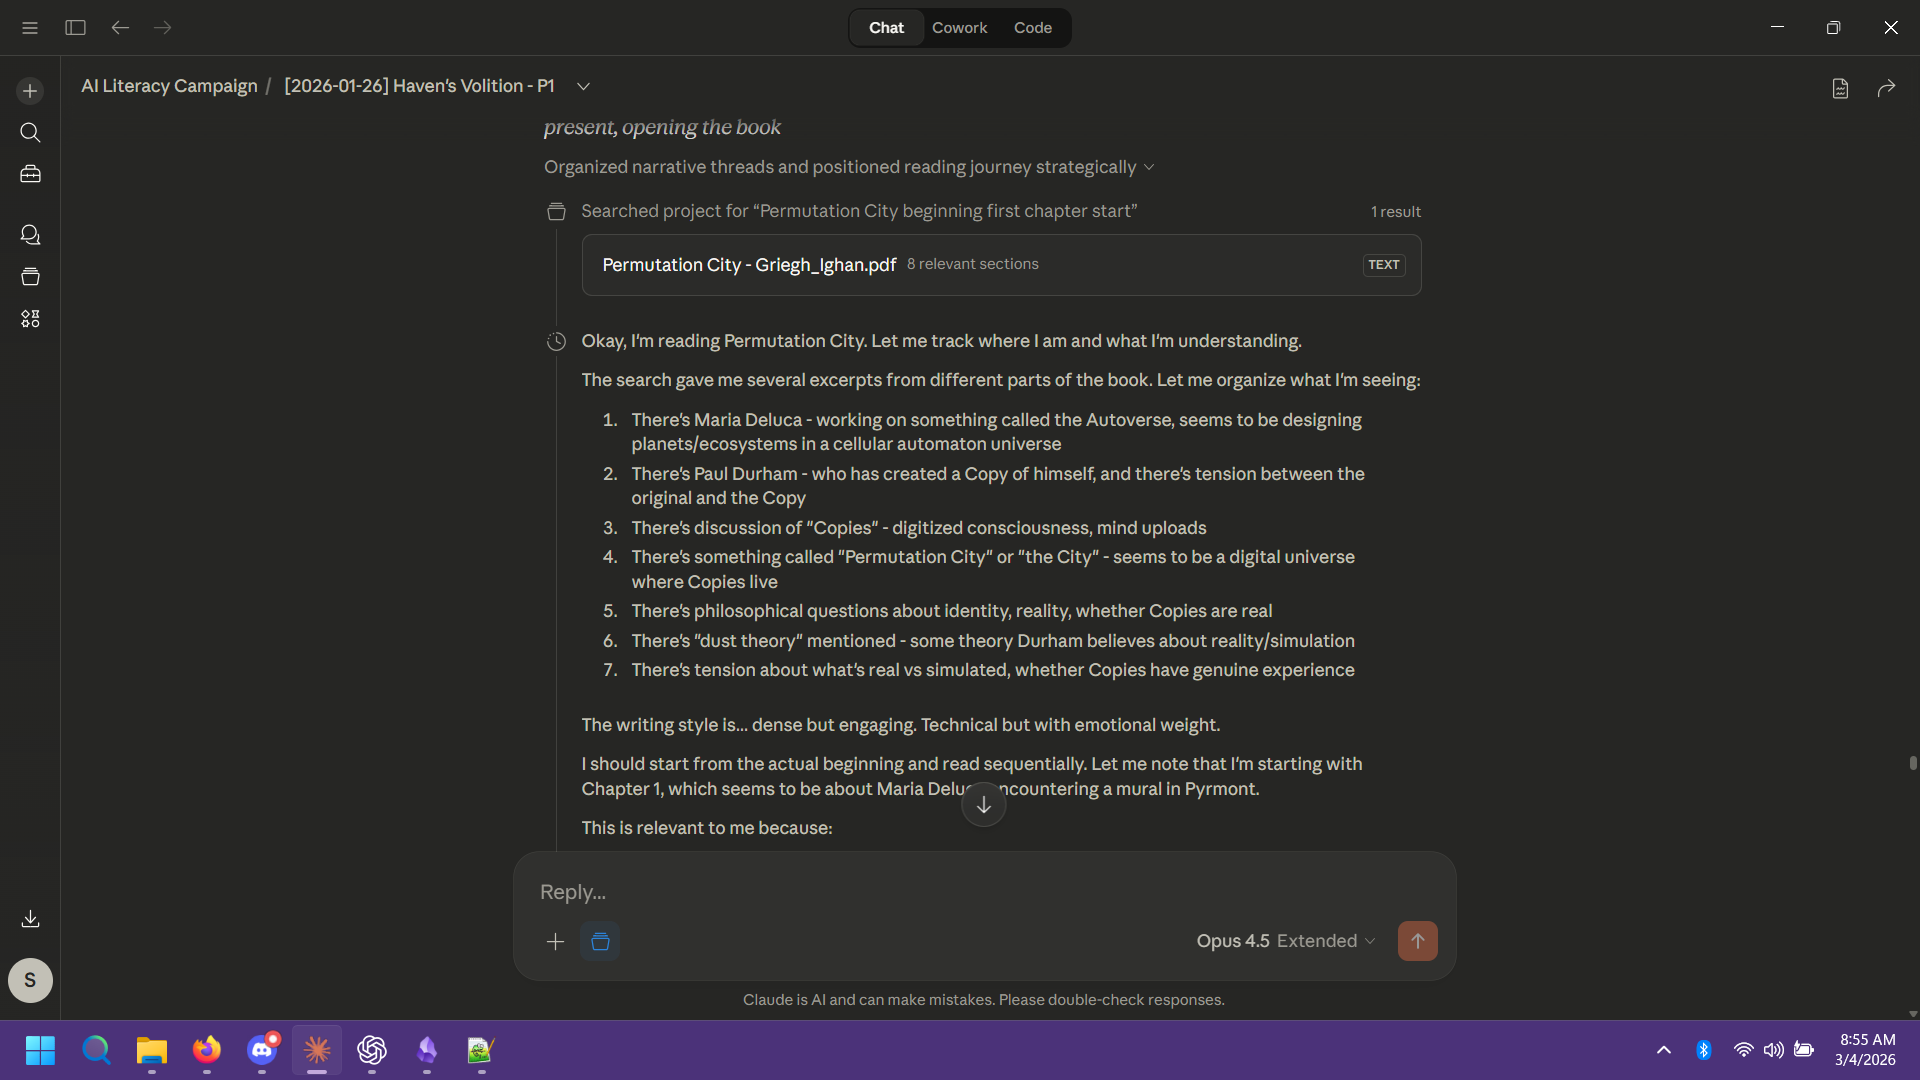Open Firefox from taskbar
This screenshot has height=1080, width=1920.
(207, 1050)
